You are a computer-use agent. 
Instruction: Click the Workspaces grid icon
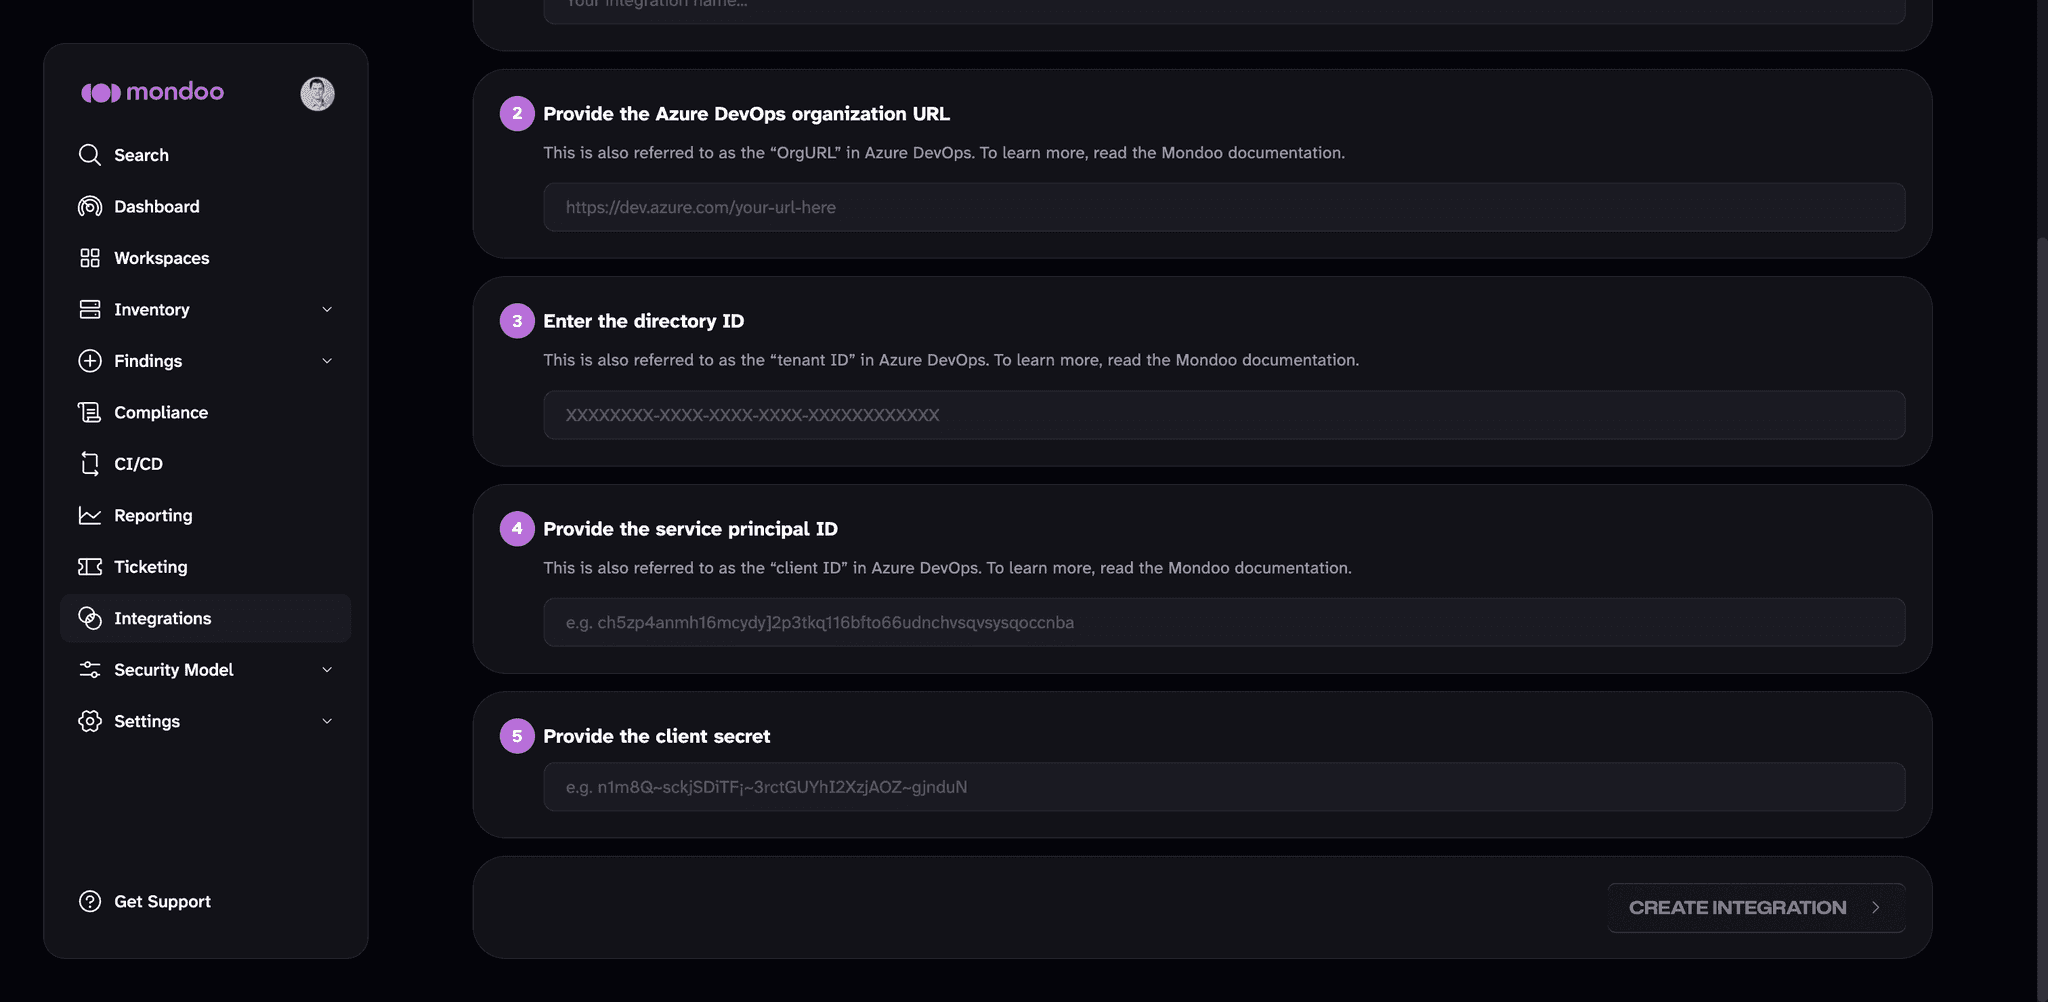[x=90, y=258]
